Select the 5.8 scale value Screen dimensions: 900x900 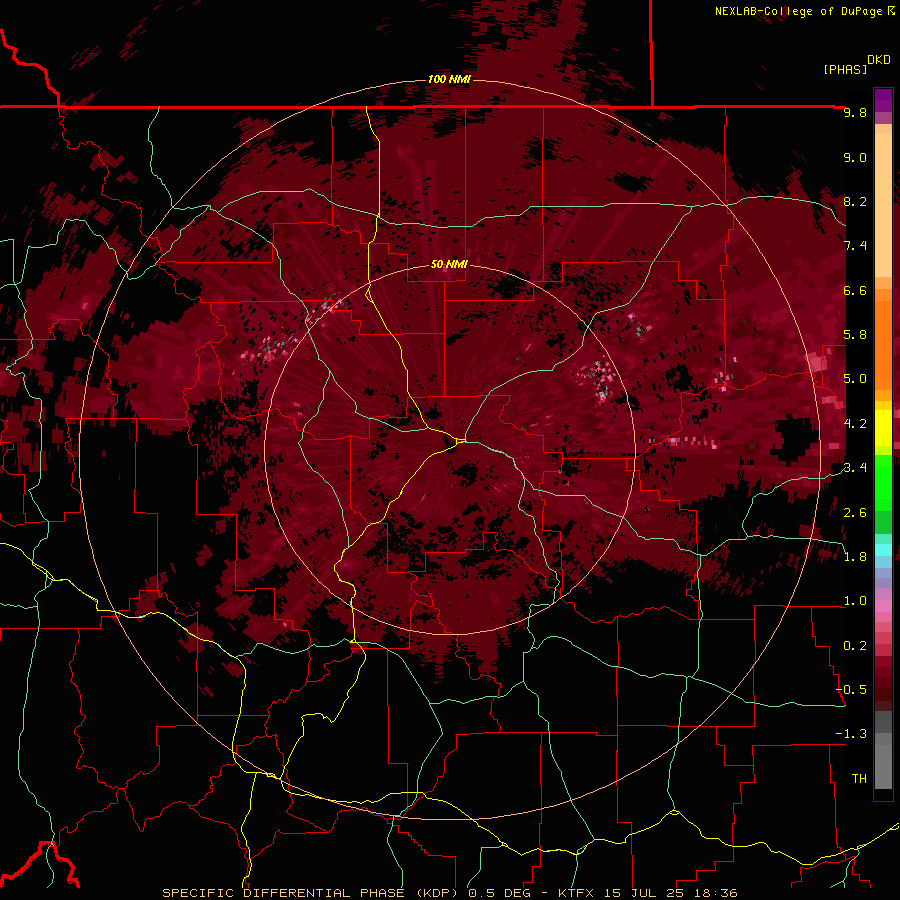(855, 335)
